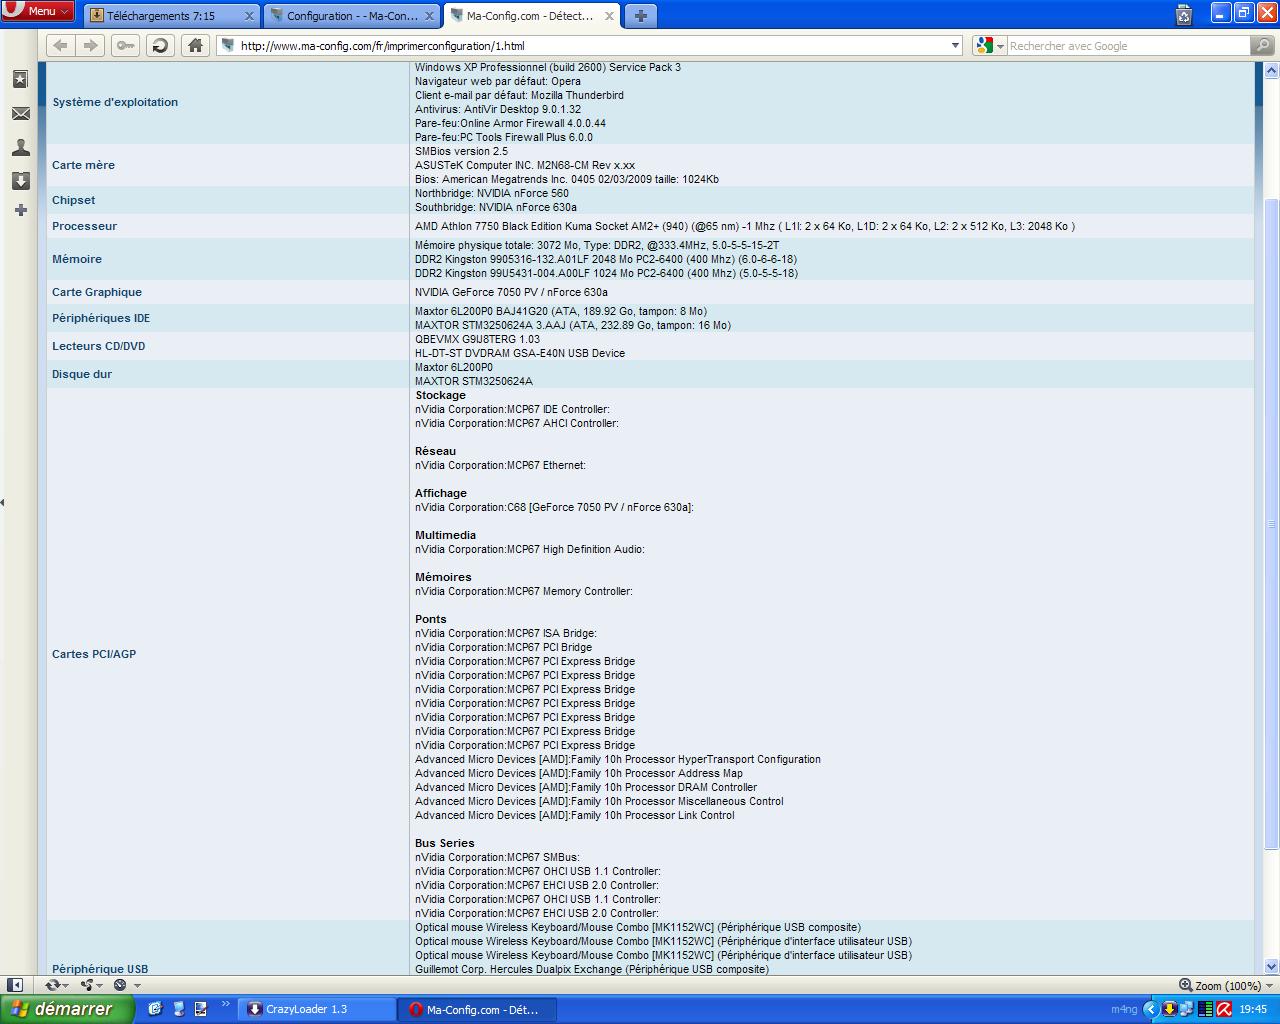Expand the quick launch overflow chevron
The height and width of the screenshot is (1024, 1280).
point(226,1004)
